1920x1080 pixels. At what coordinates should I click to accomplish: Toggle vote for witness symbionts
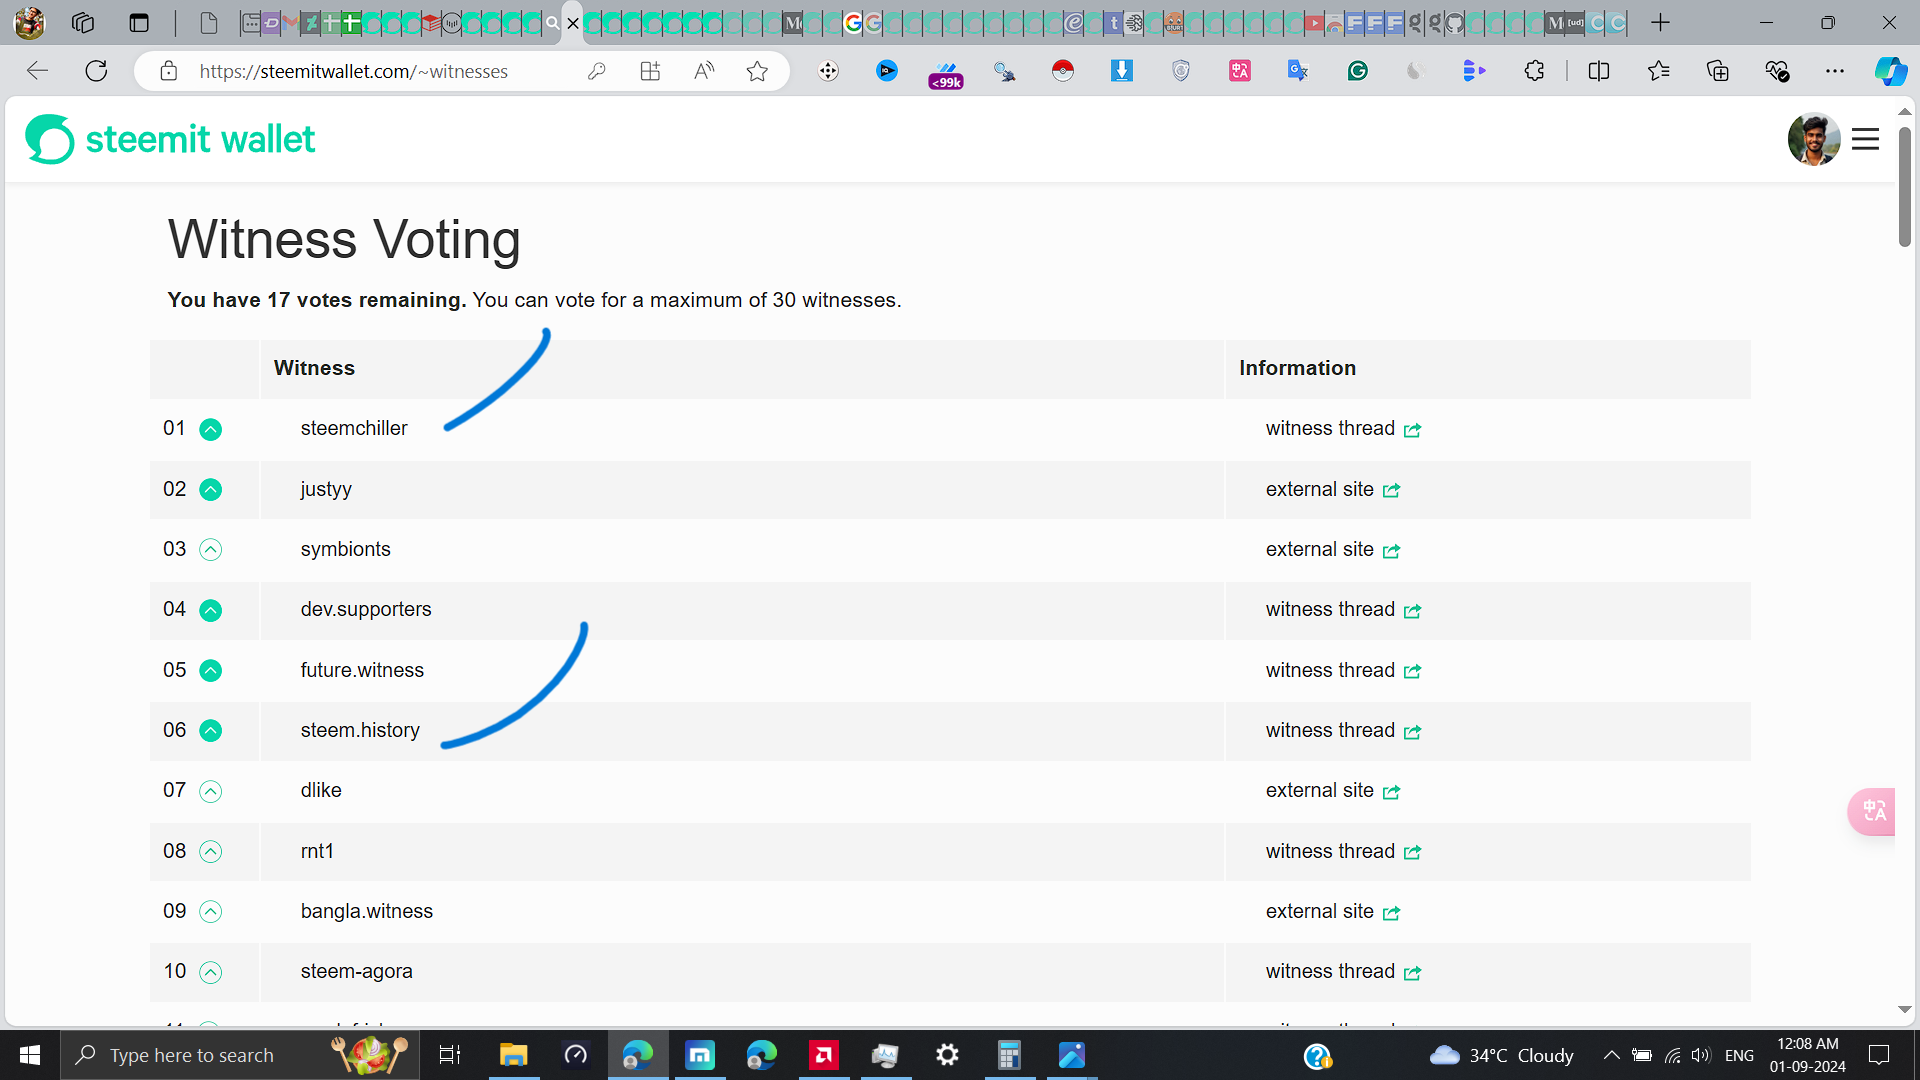pos(210,550)
